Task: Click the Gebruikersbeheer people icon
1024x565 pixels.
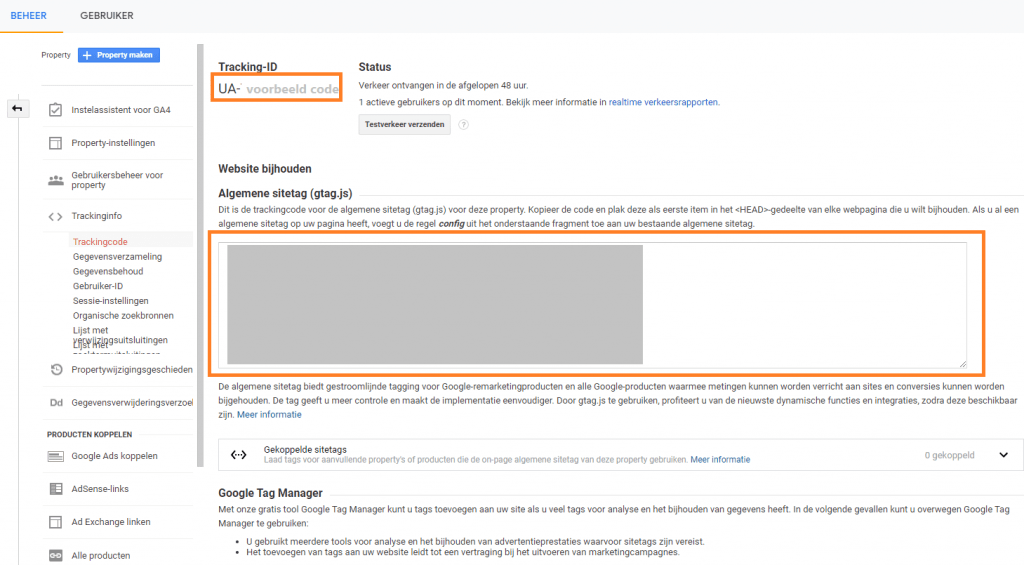Action: click(x=56, y=180)
